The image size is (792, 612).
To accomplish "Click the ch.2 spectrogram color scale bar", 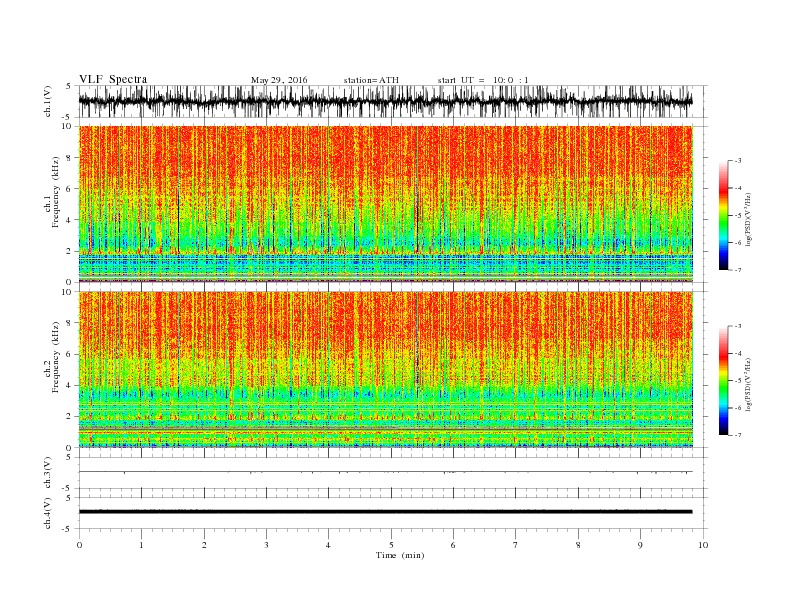I will 723,381.
